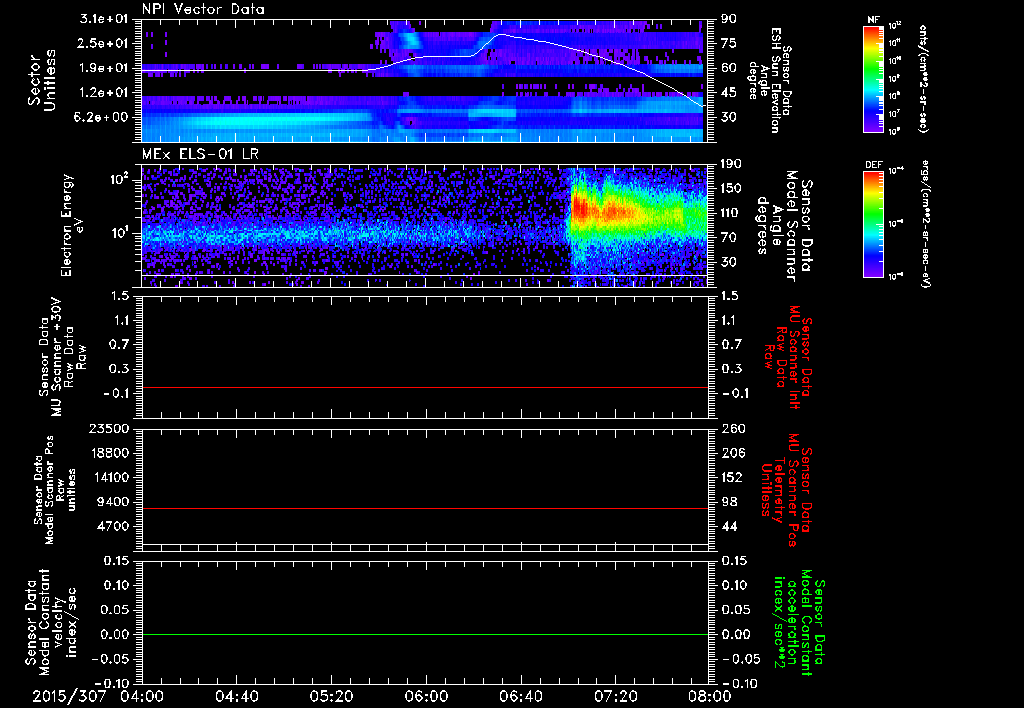The width and height of the screenshot is (1024, 708).
Task: Click the "cnts/(cm**2-sr-sec)" NF units label
Action: click(x=924, y=78)
